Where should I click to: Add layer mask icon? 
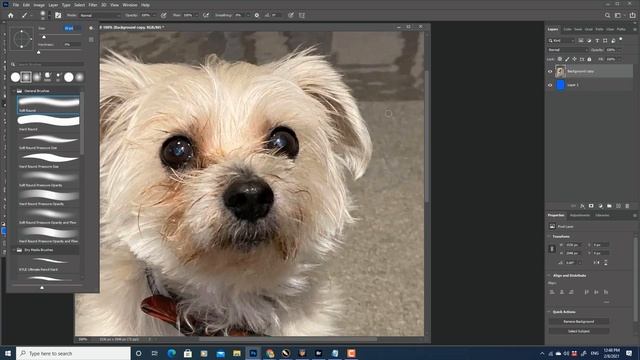pyautogui.click(x=591, y=206)
